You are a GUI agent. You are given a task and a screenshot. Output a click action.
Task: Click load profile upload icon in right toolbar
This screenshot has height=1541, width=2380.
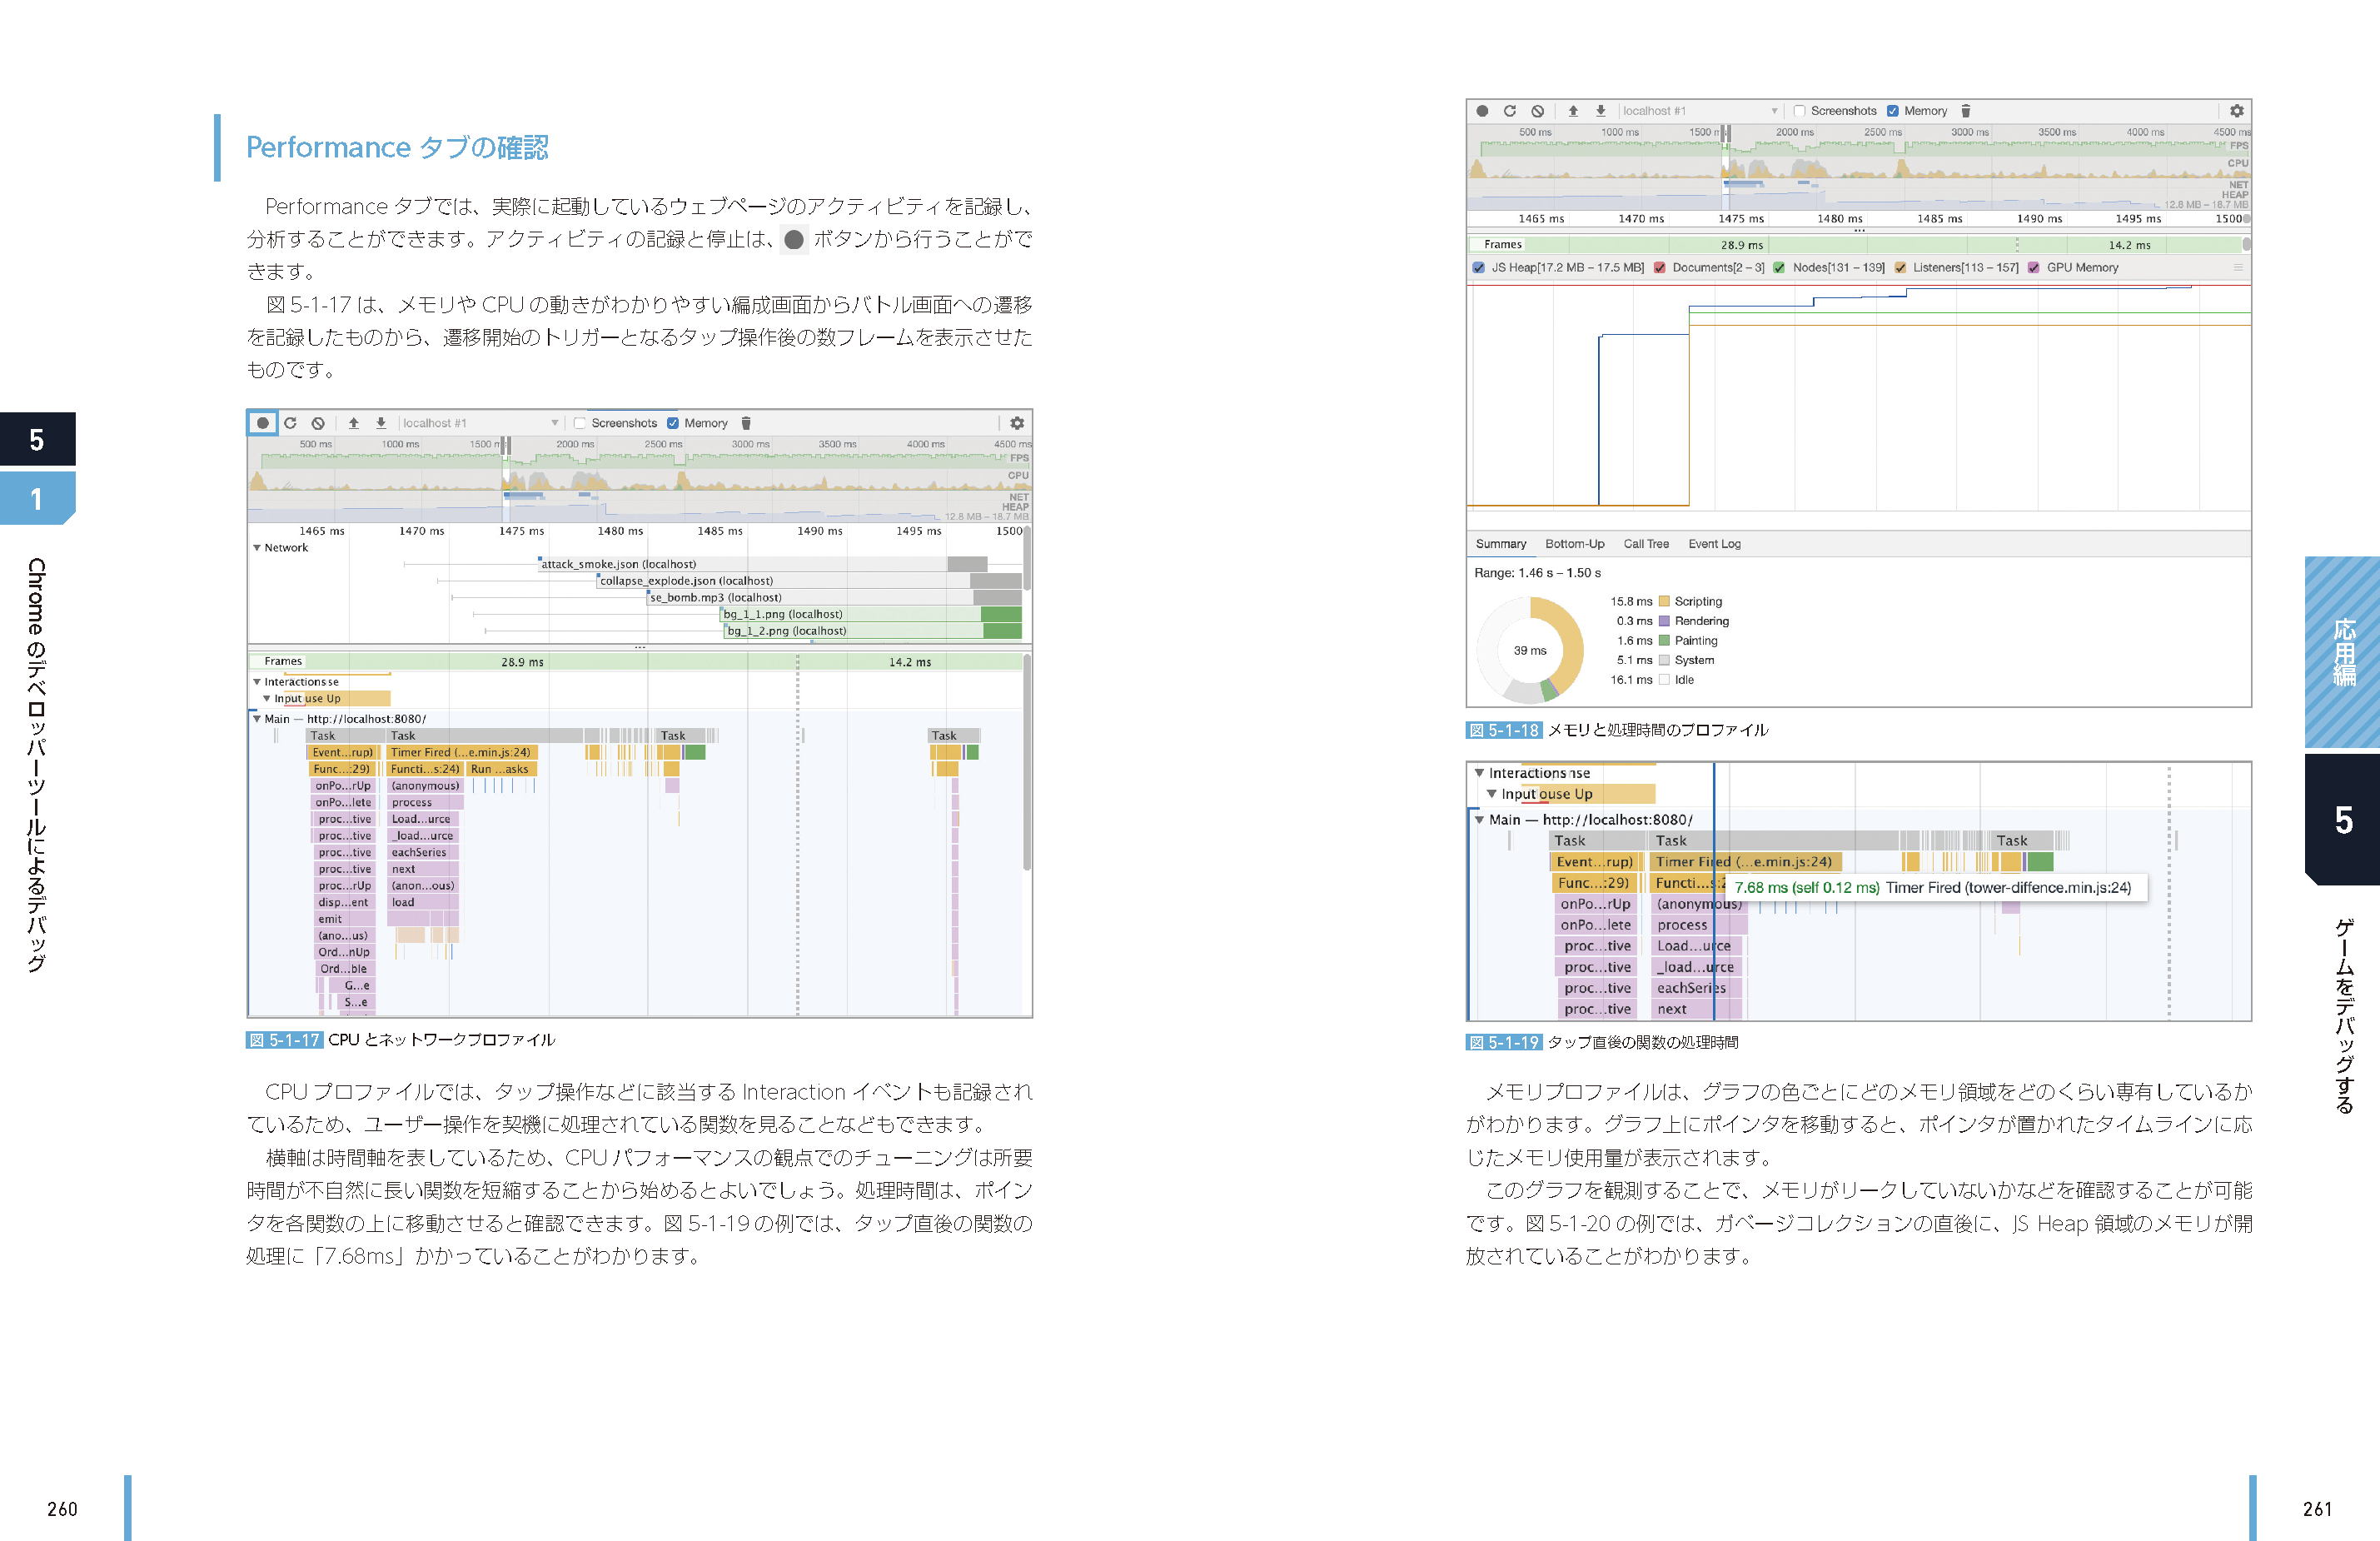coord(1573,111)
